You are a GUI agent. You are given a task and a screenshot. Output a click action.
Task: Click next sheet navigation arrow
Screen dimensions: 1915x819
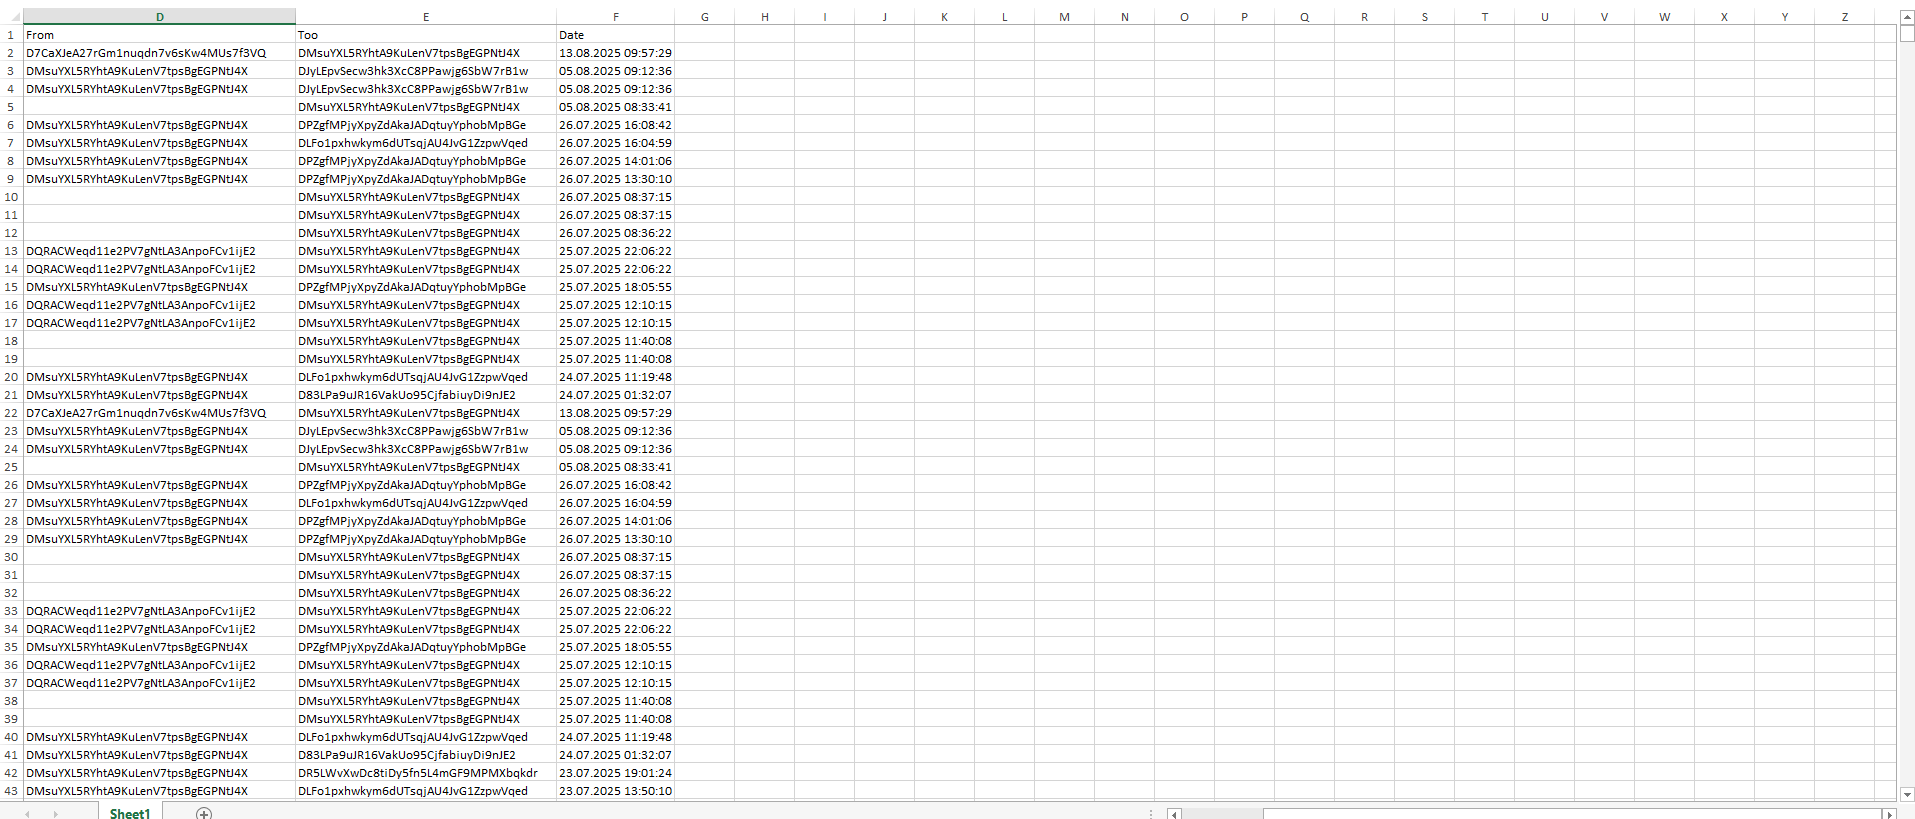pyautogui.click(x=56, y=814)
